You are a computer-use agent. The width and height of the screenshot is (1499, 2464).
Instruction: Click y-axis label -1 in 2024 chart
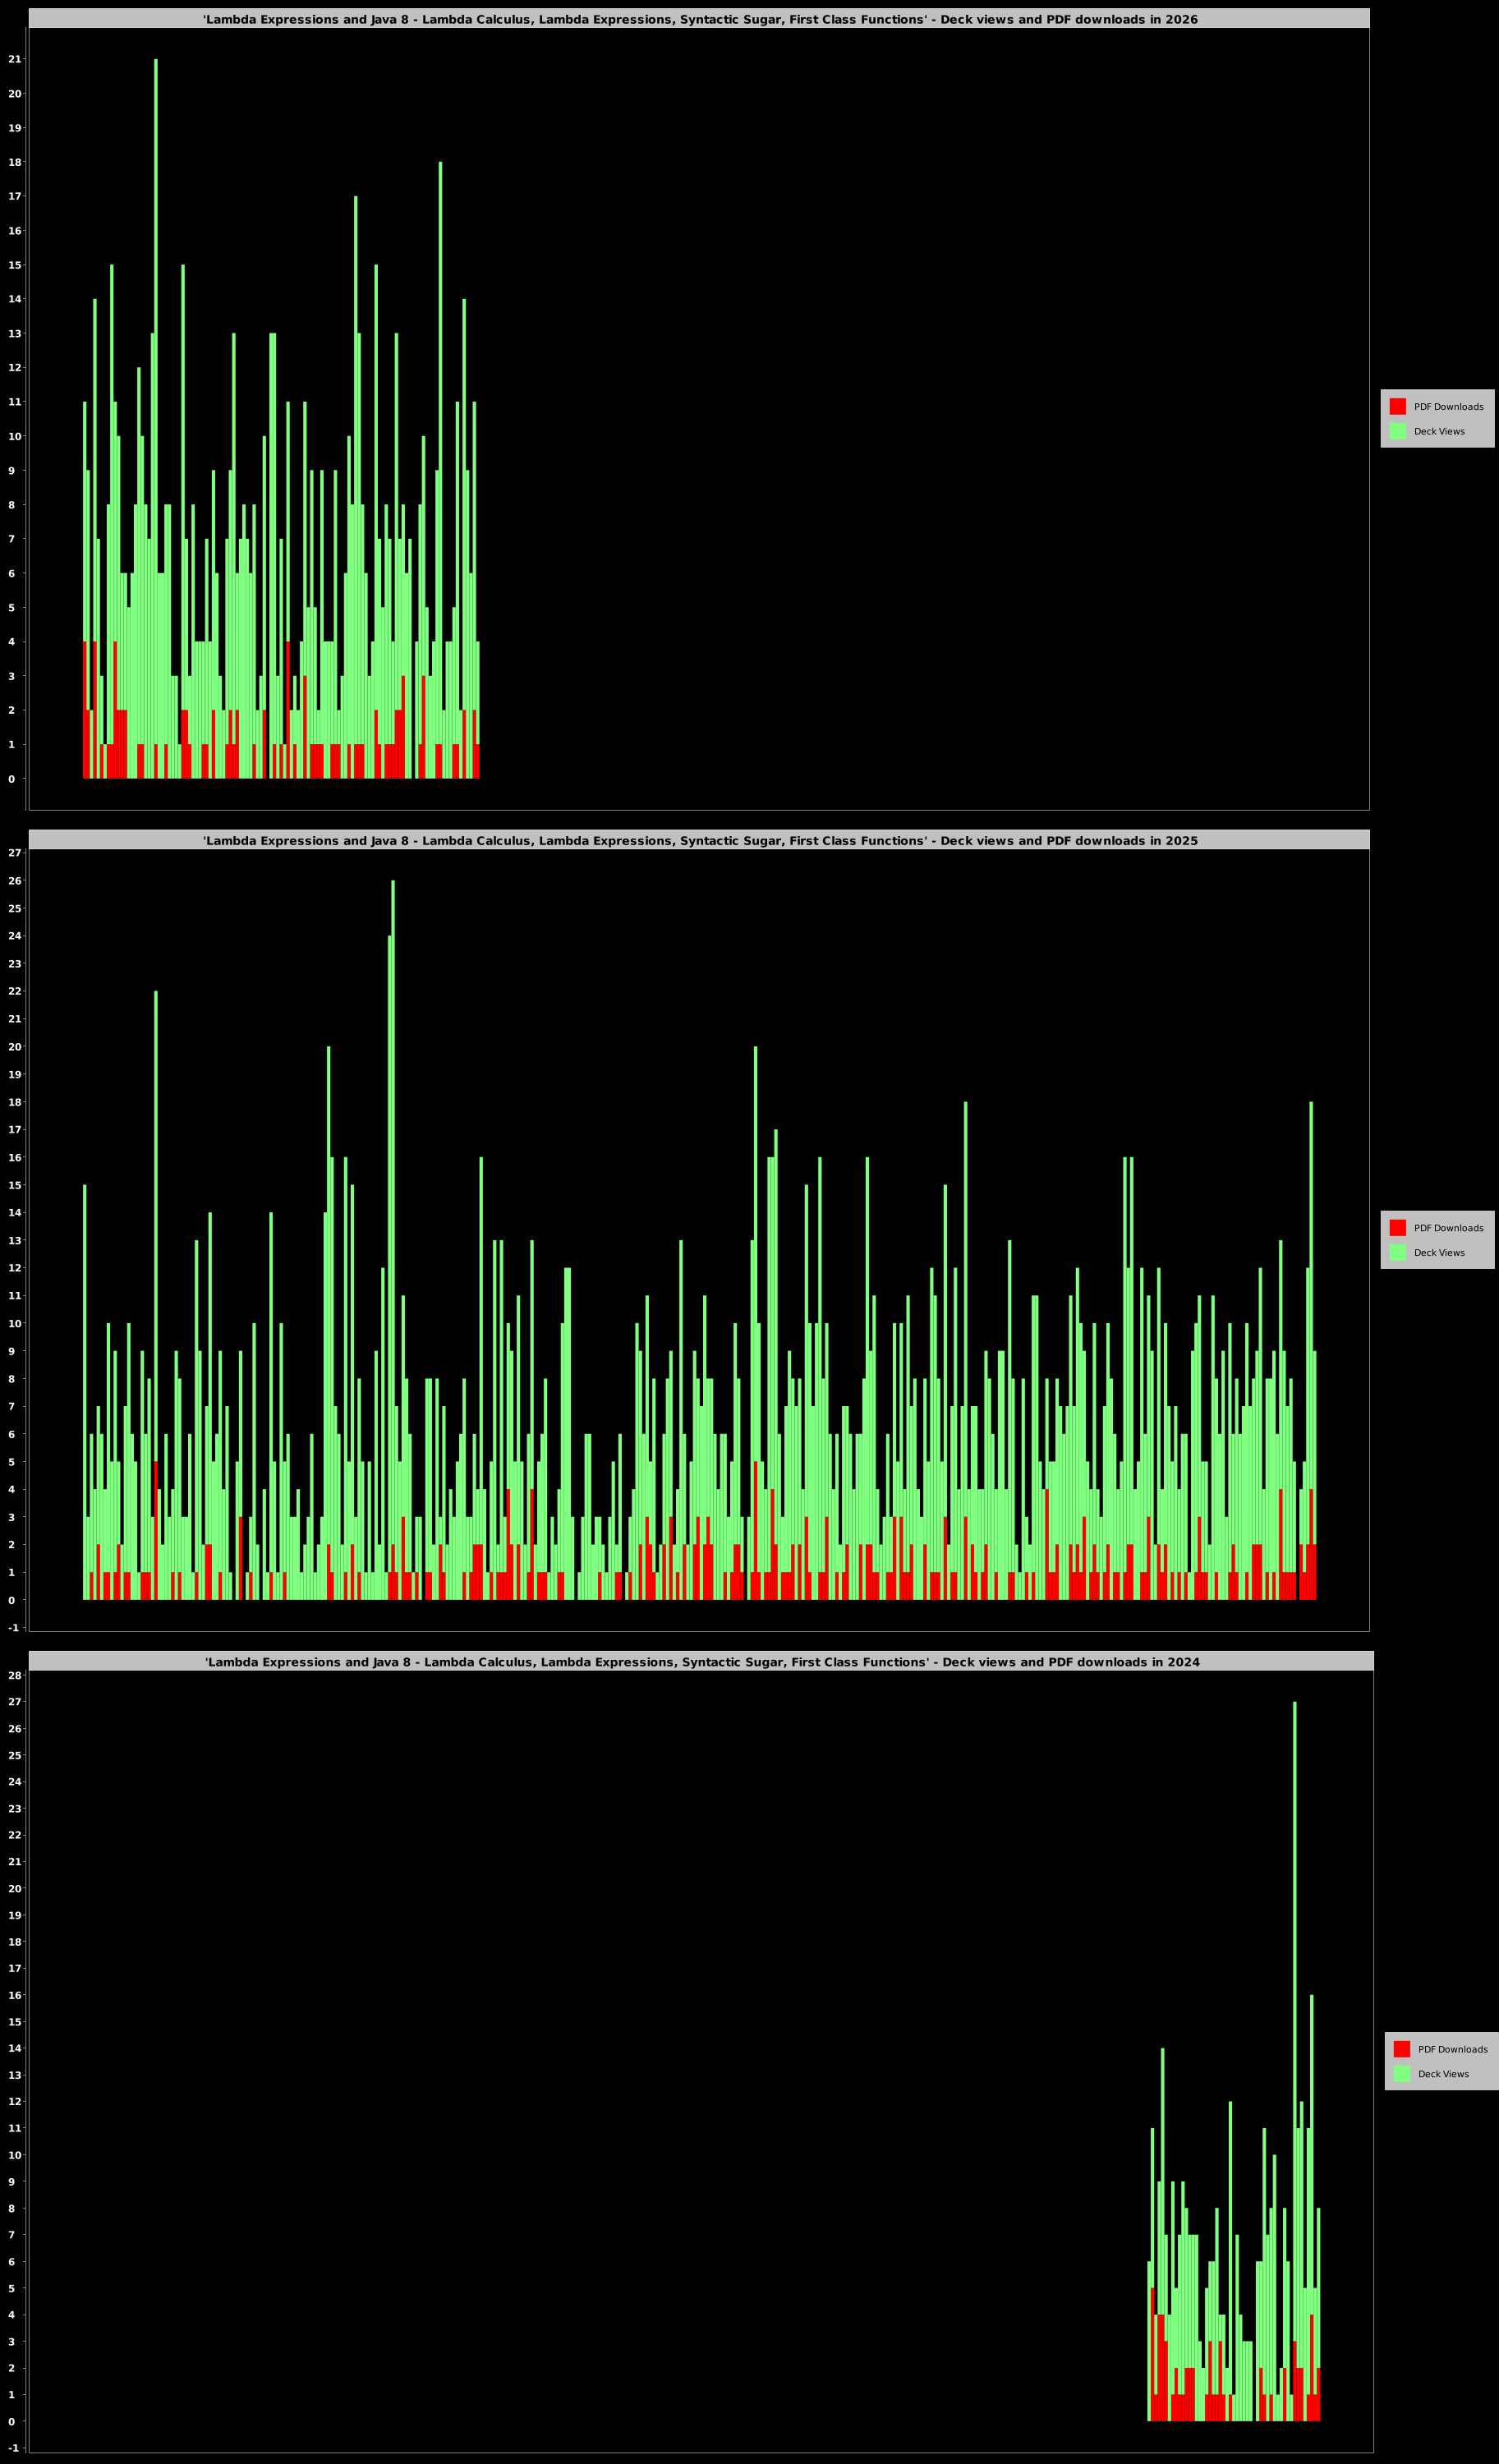[x=13, y=2448]
